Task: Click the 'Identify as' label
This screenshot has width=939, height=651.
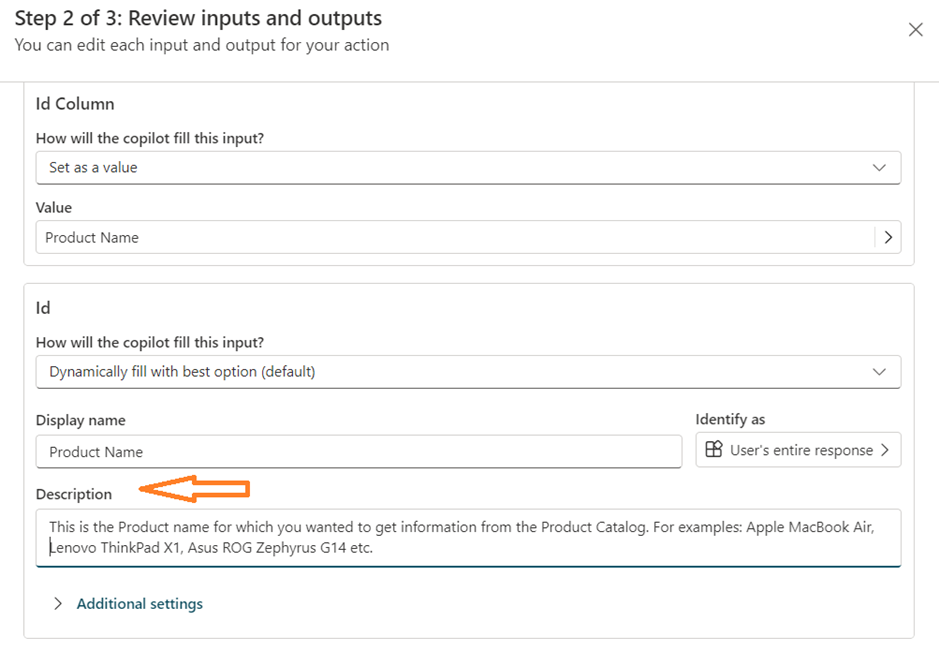Action: (730, 420)
